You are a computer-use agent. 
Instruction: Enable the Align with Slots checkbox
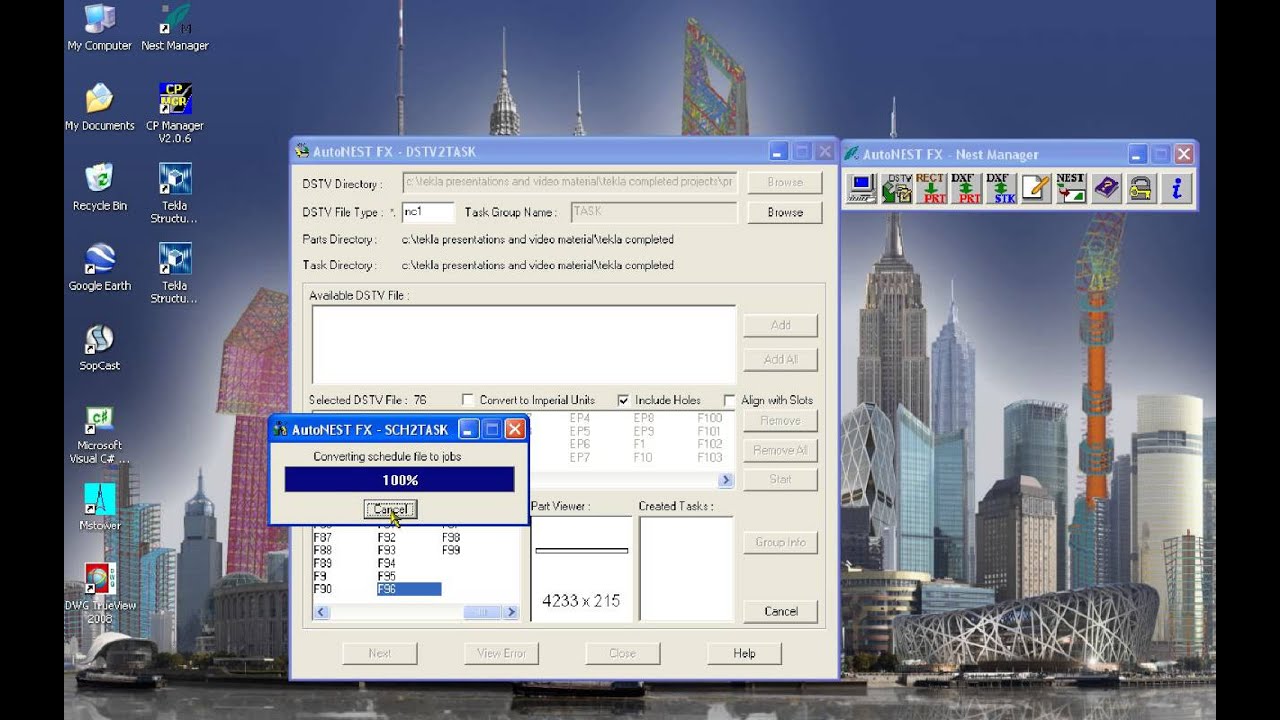(729, 400)
